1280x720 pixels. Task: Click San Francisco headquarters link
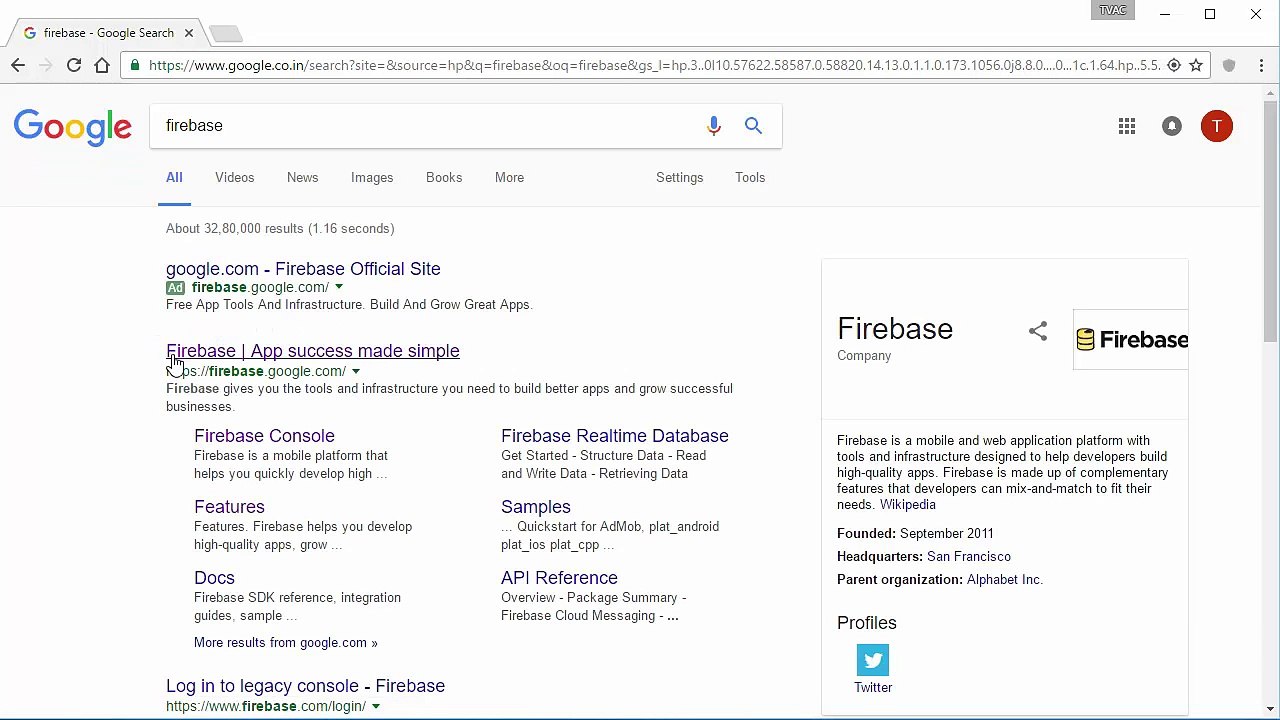969,557
